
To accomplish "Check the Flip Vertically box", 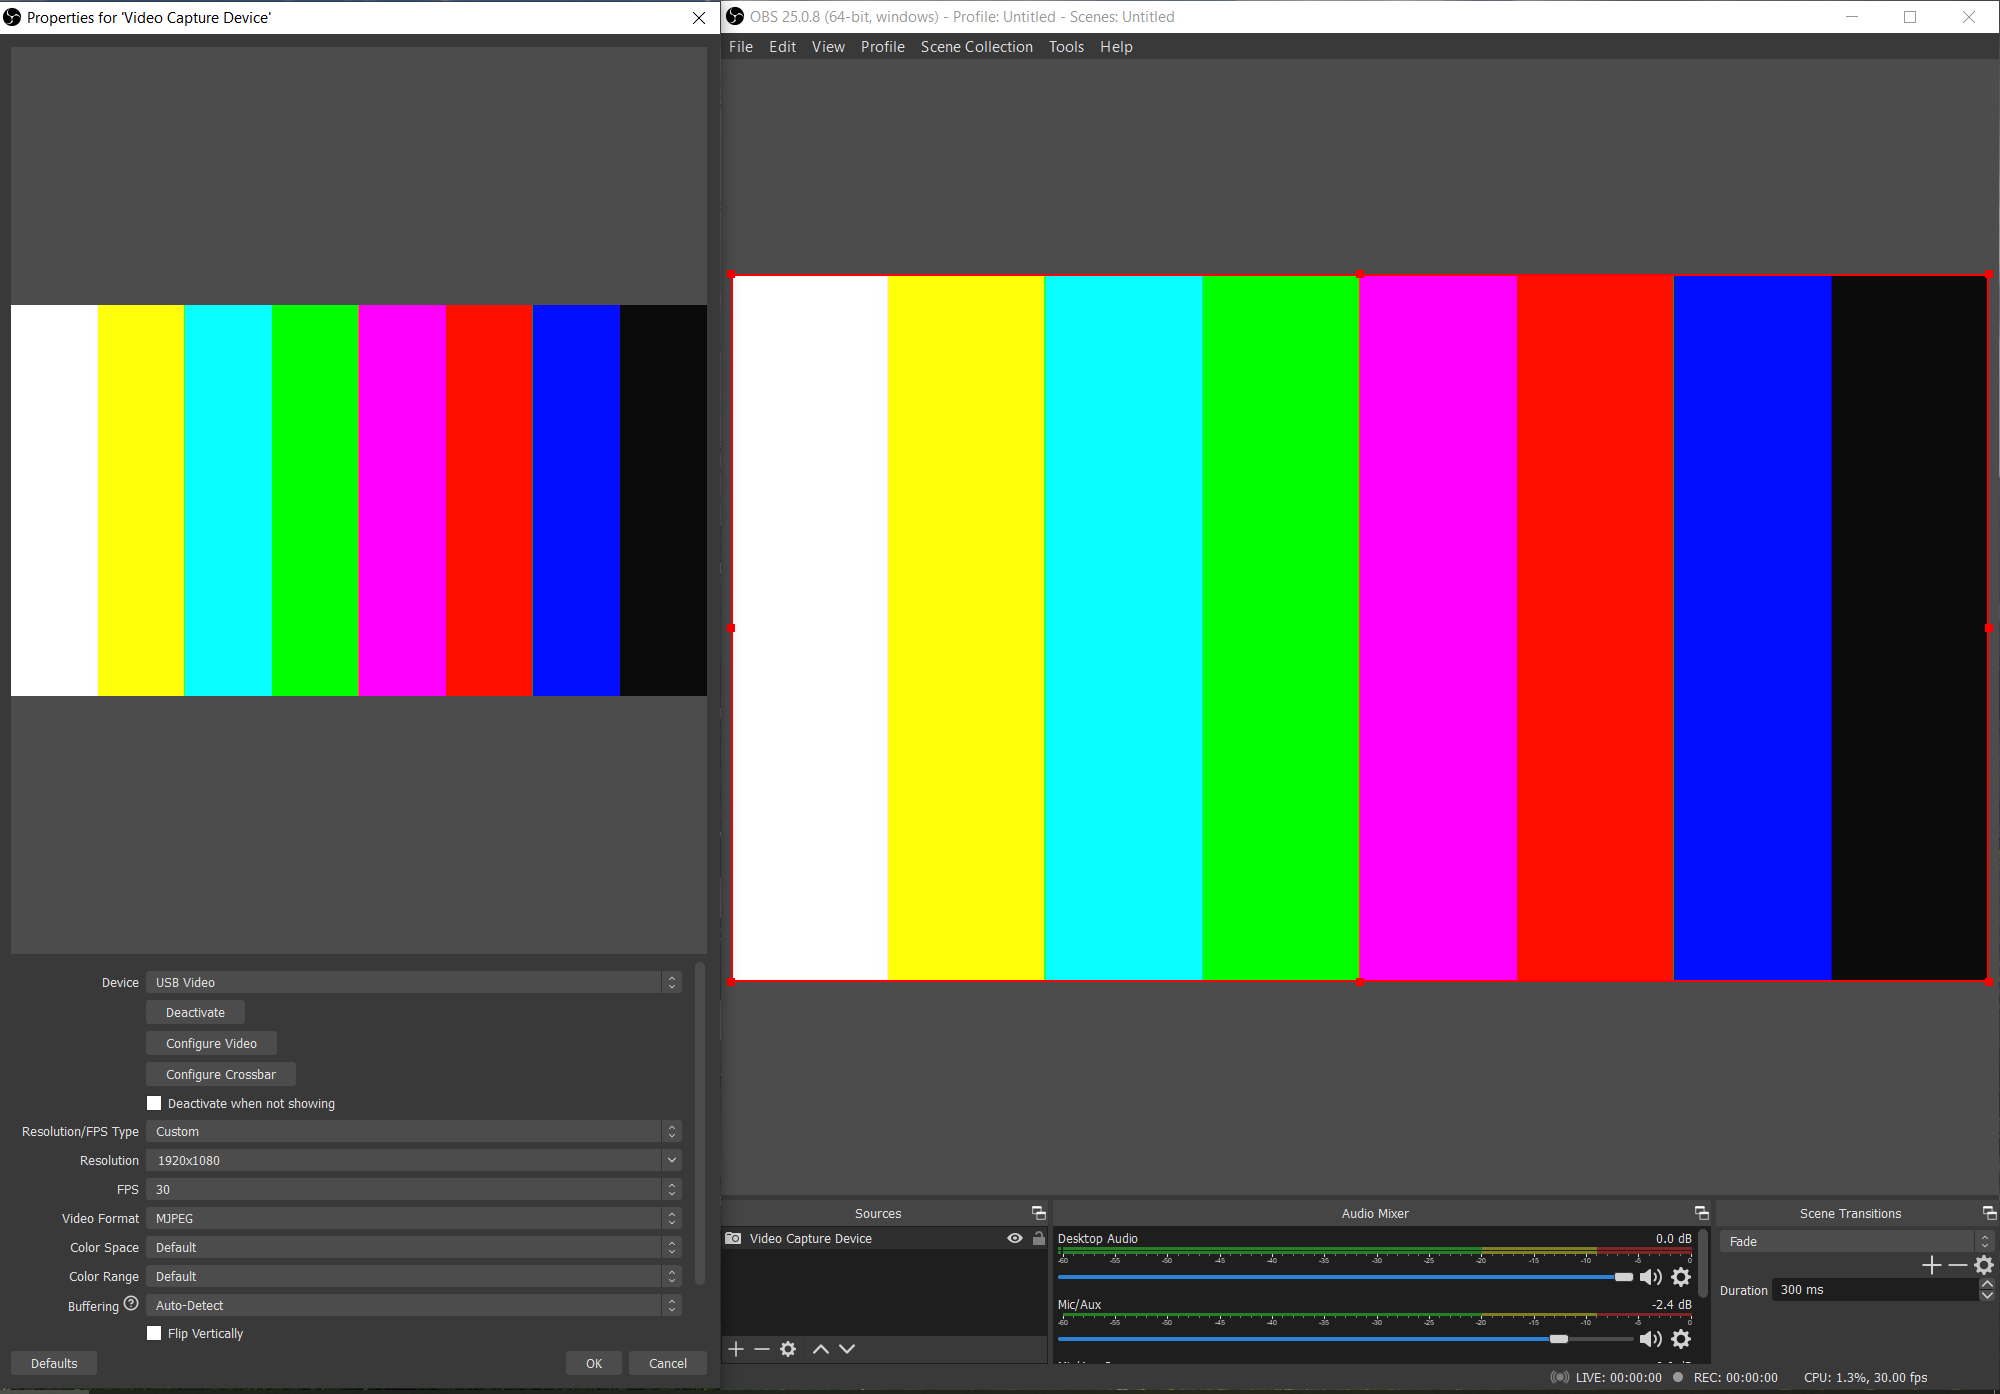I will coord(154,1333).
